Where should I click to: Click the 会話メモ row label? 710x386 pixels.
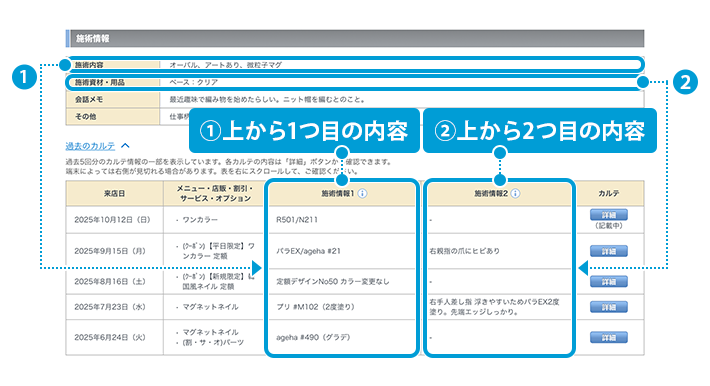pos(89,99)
